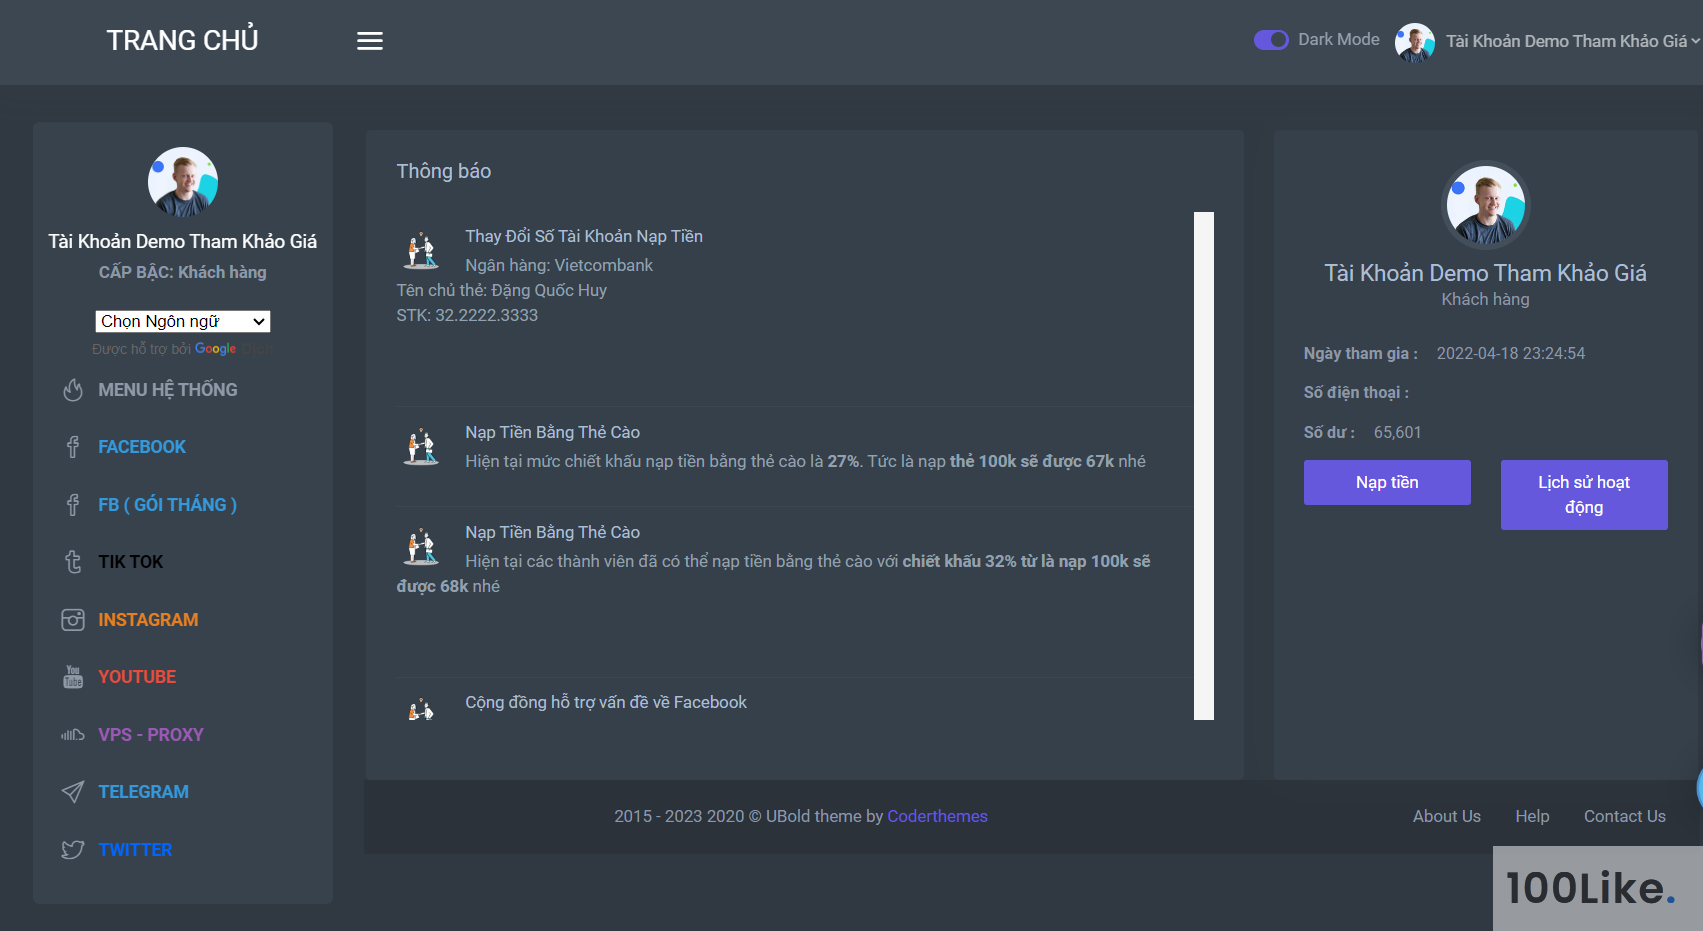Click the Telegram paper plane icon

pyautogui.click(x=73, y=792)
